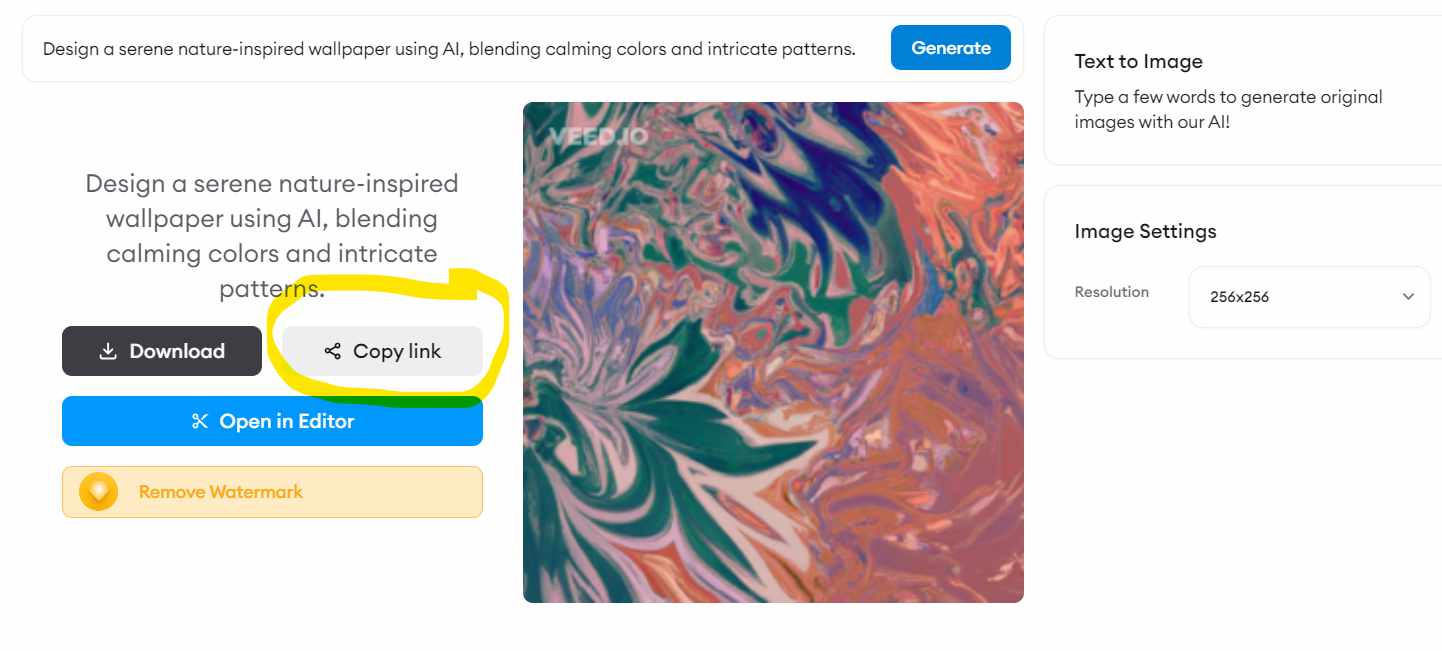The width and height of the screenshot is (1442, 651).
Task: Click the VEED.IO watermark on the image
Action: coord(598,137)
